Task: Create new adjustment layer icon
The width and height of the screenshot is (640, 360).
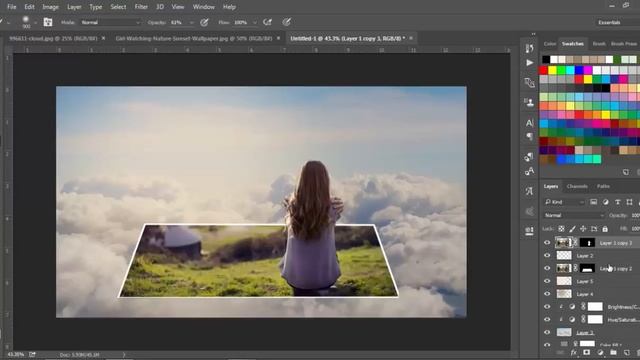Action: (x=600, y=352)
